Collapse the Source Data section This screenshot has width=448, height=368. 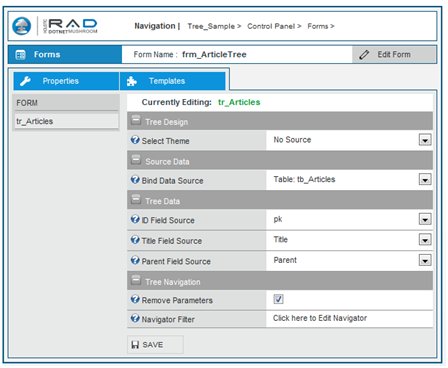(x=136, y=160)
